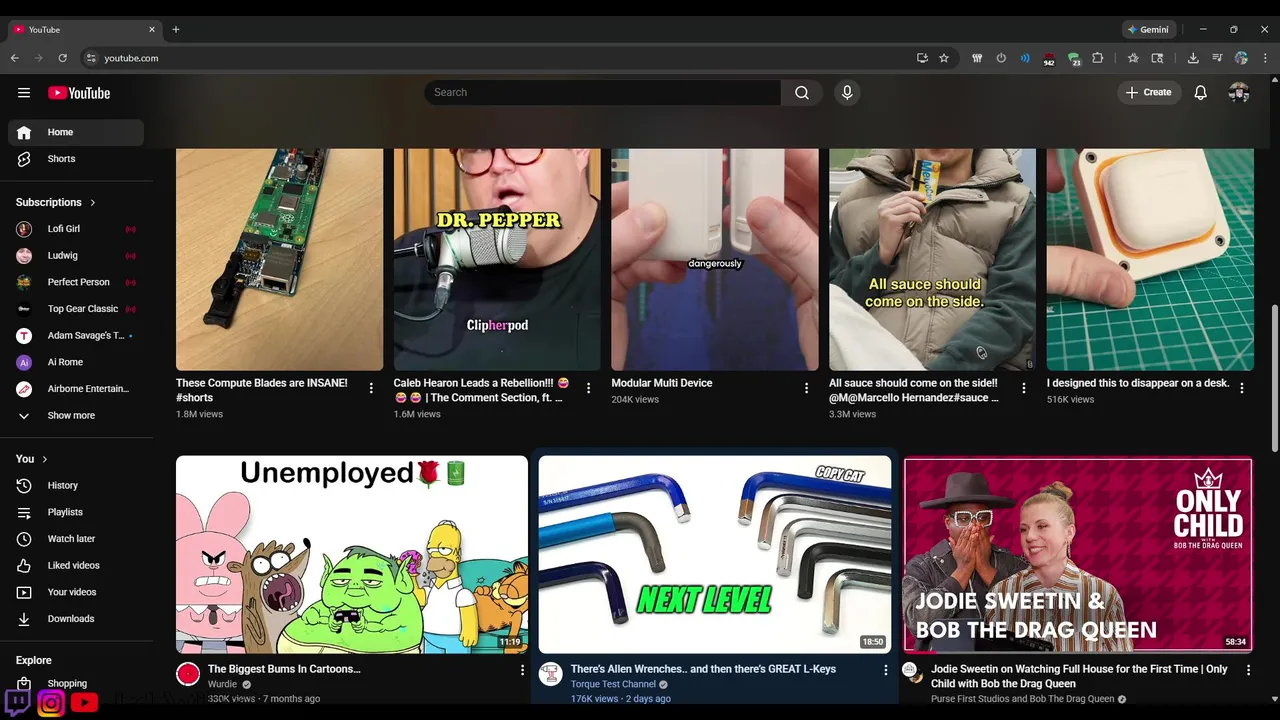
Task: Click the power-symbol extension icon
Action: pyautogui.click(x=1001, y=58)
